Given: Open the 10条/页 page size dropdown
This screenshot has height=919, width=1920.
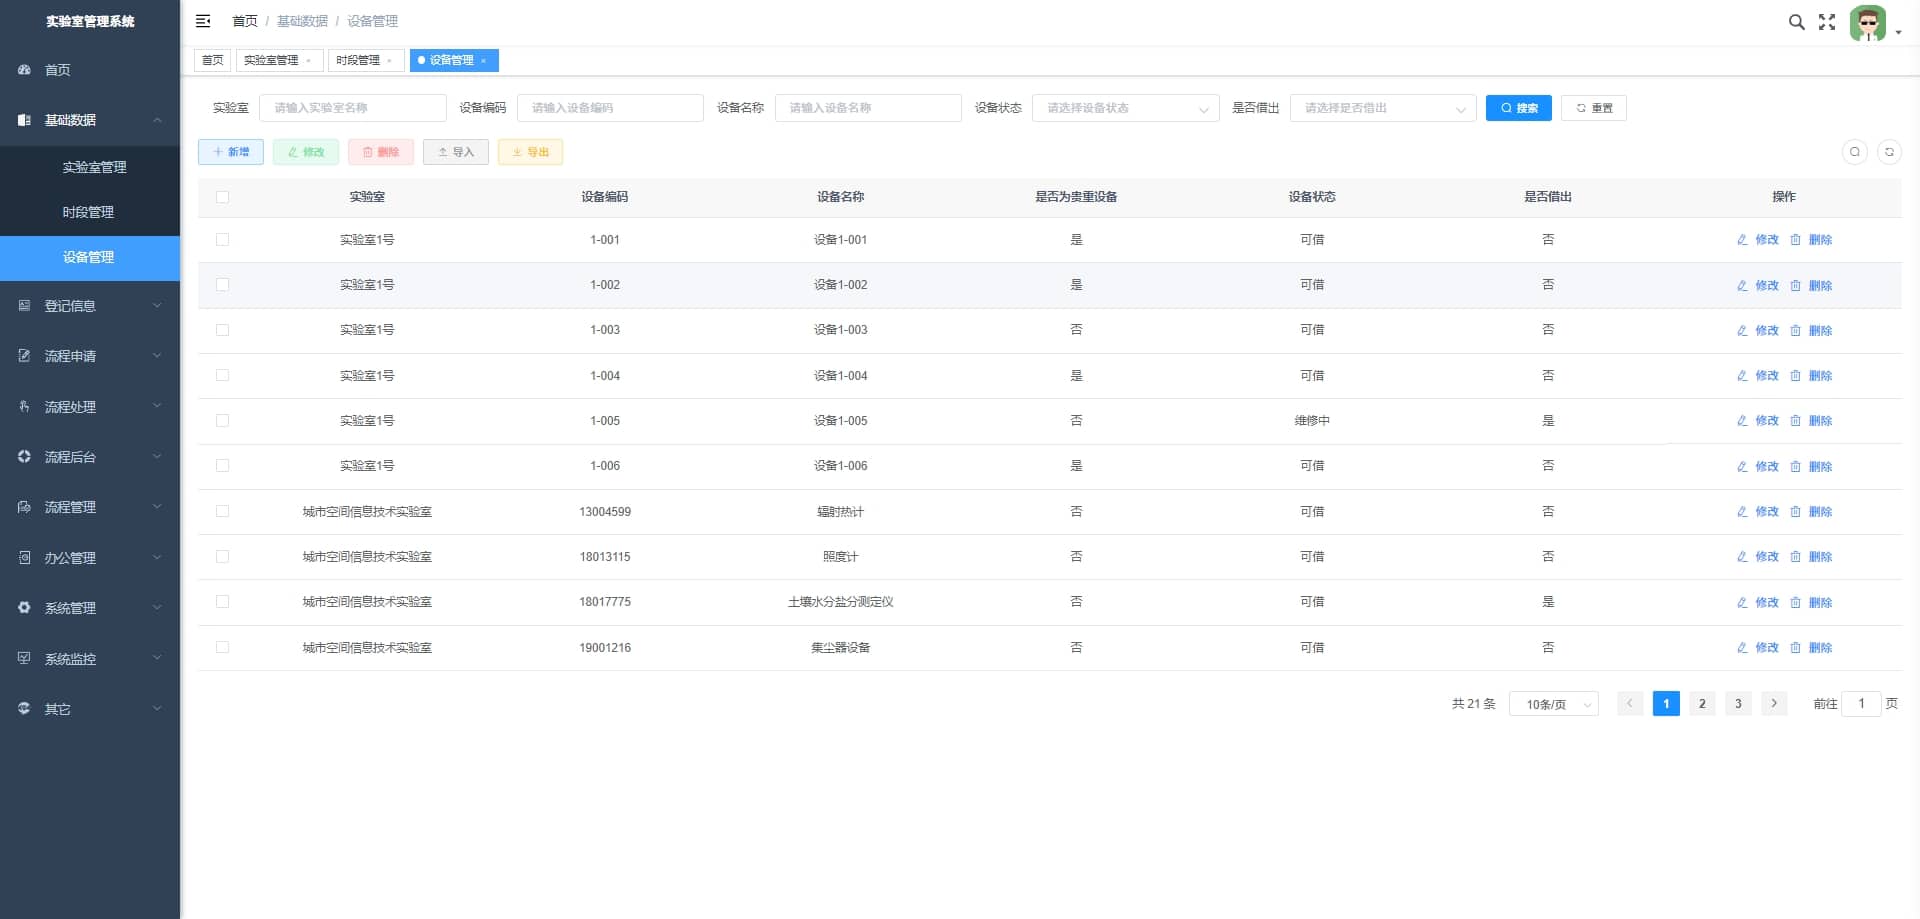Looking at the screenshot, I should coord(1553,704).
